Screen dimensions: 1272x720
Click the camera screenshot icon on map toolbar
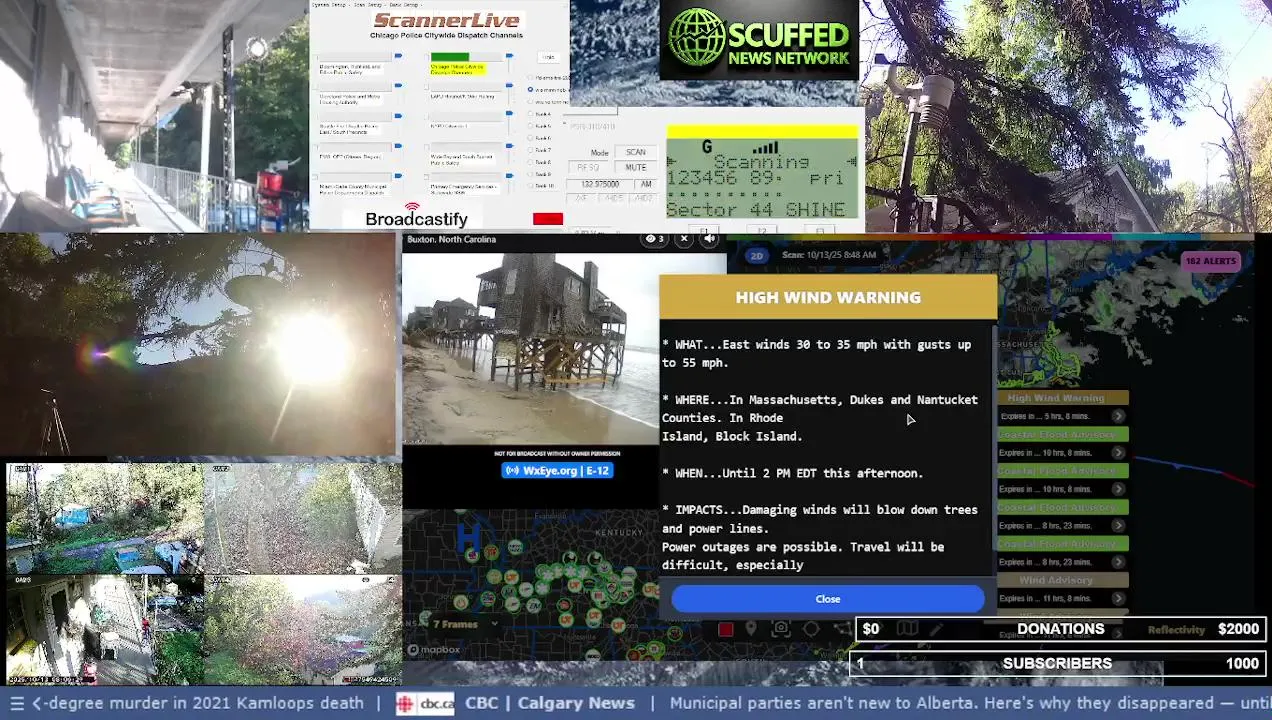click(x=781, y=628)
